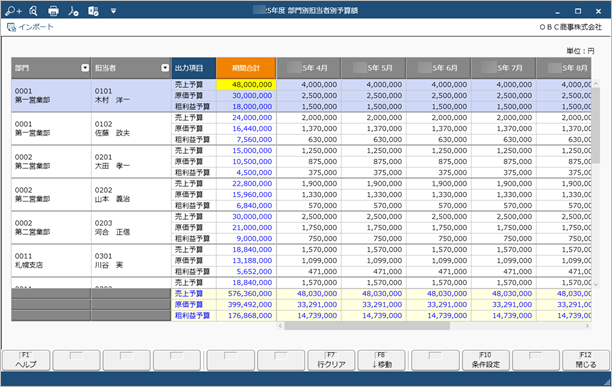Image resolution: width=612 pixels, height=387 pixels.
Task: Click the horizontal scrollbar right arrow
Action: [587, 326]
